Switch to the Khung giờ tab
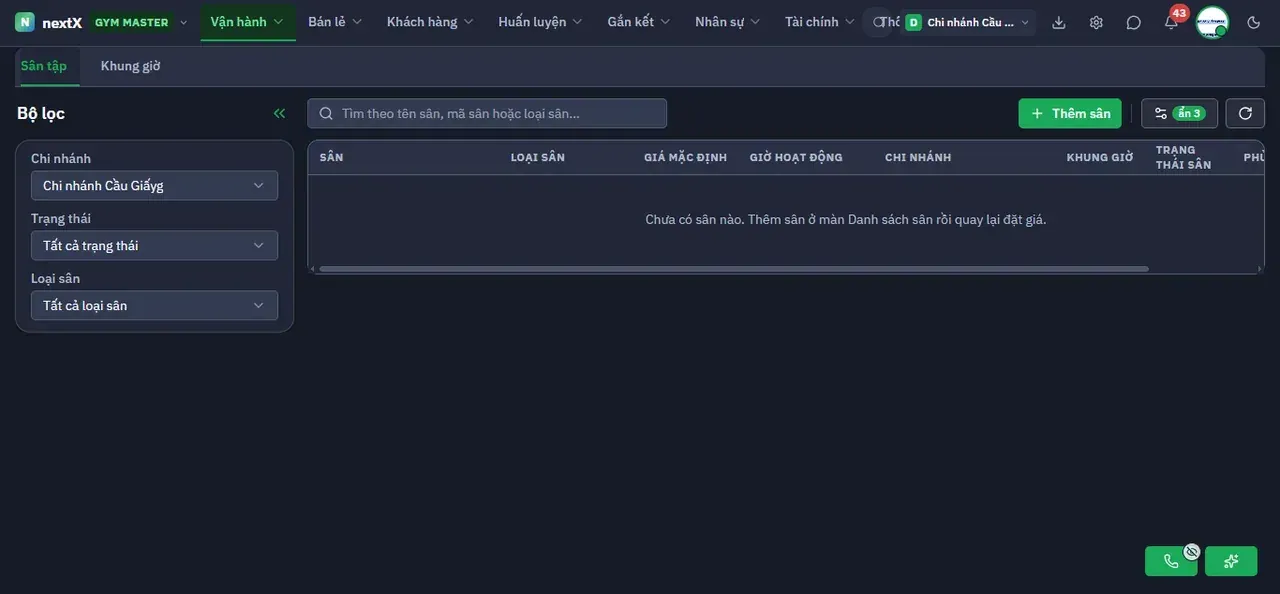Image resolution: width=1280 pixels, height=594 pixels. click(x=131, y=66)
